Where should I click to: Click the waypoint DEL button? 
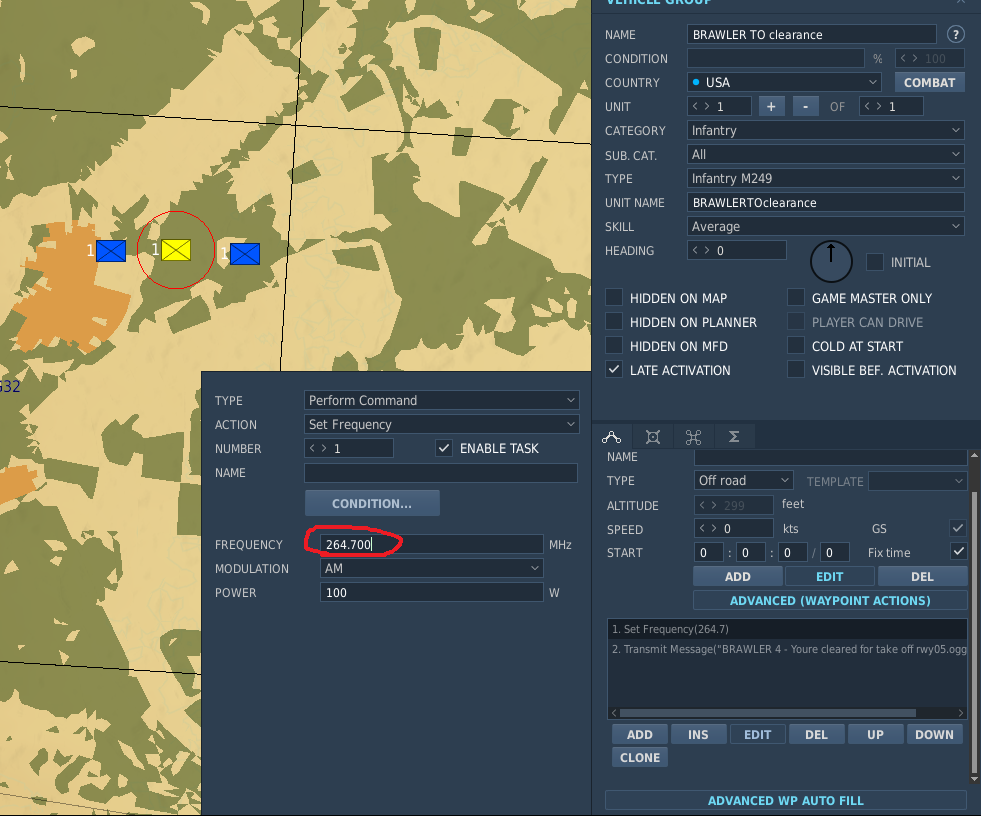[922, 576]
